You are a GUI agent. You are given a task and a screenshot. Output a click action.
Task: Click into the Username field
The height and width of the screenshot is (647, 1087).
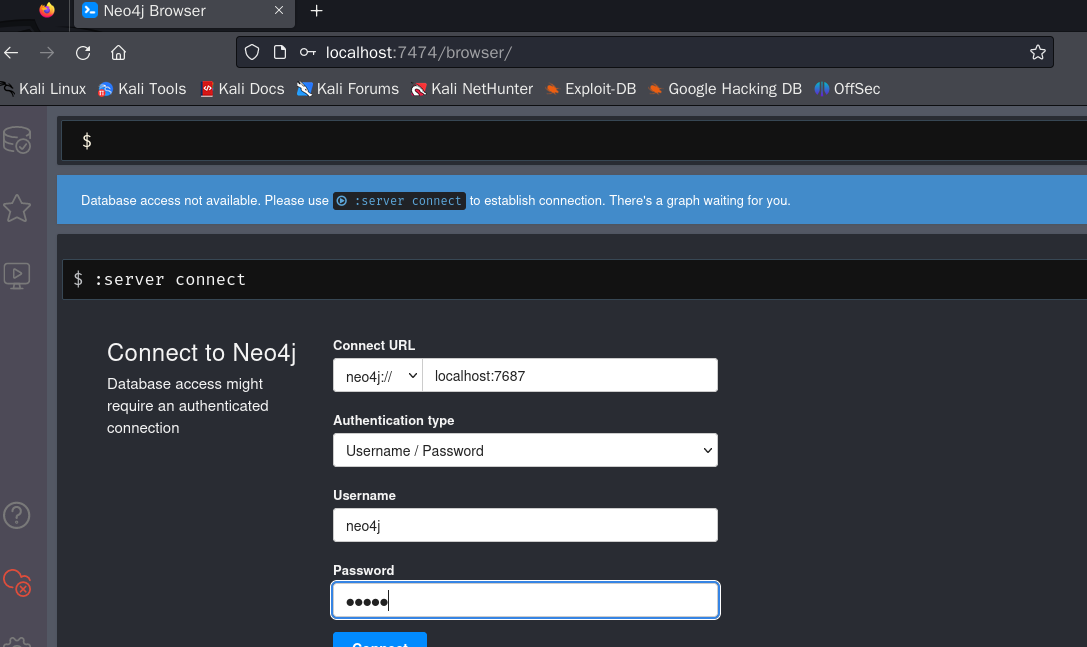tap(525, 525)
